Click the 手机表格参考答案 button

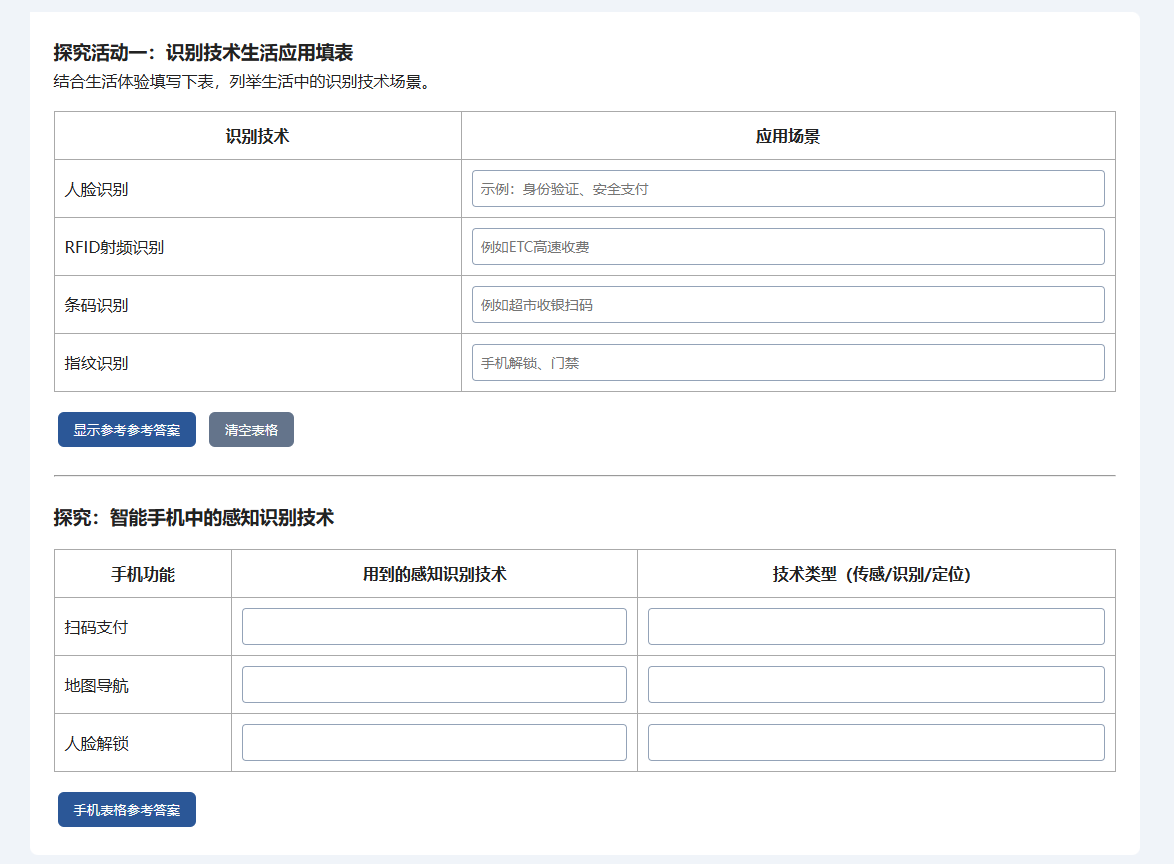point(127,809)
